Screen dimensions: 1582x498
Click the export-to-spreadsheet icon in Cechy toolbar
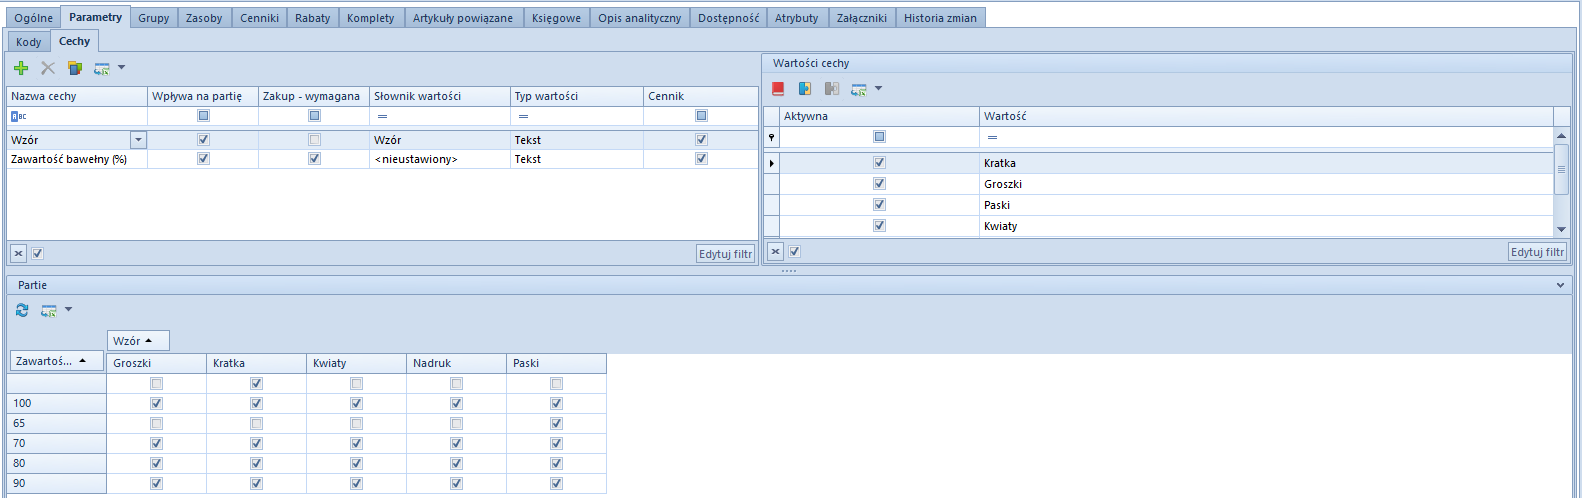pyautogui.click(x=102, y=68)
